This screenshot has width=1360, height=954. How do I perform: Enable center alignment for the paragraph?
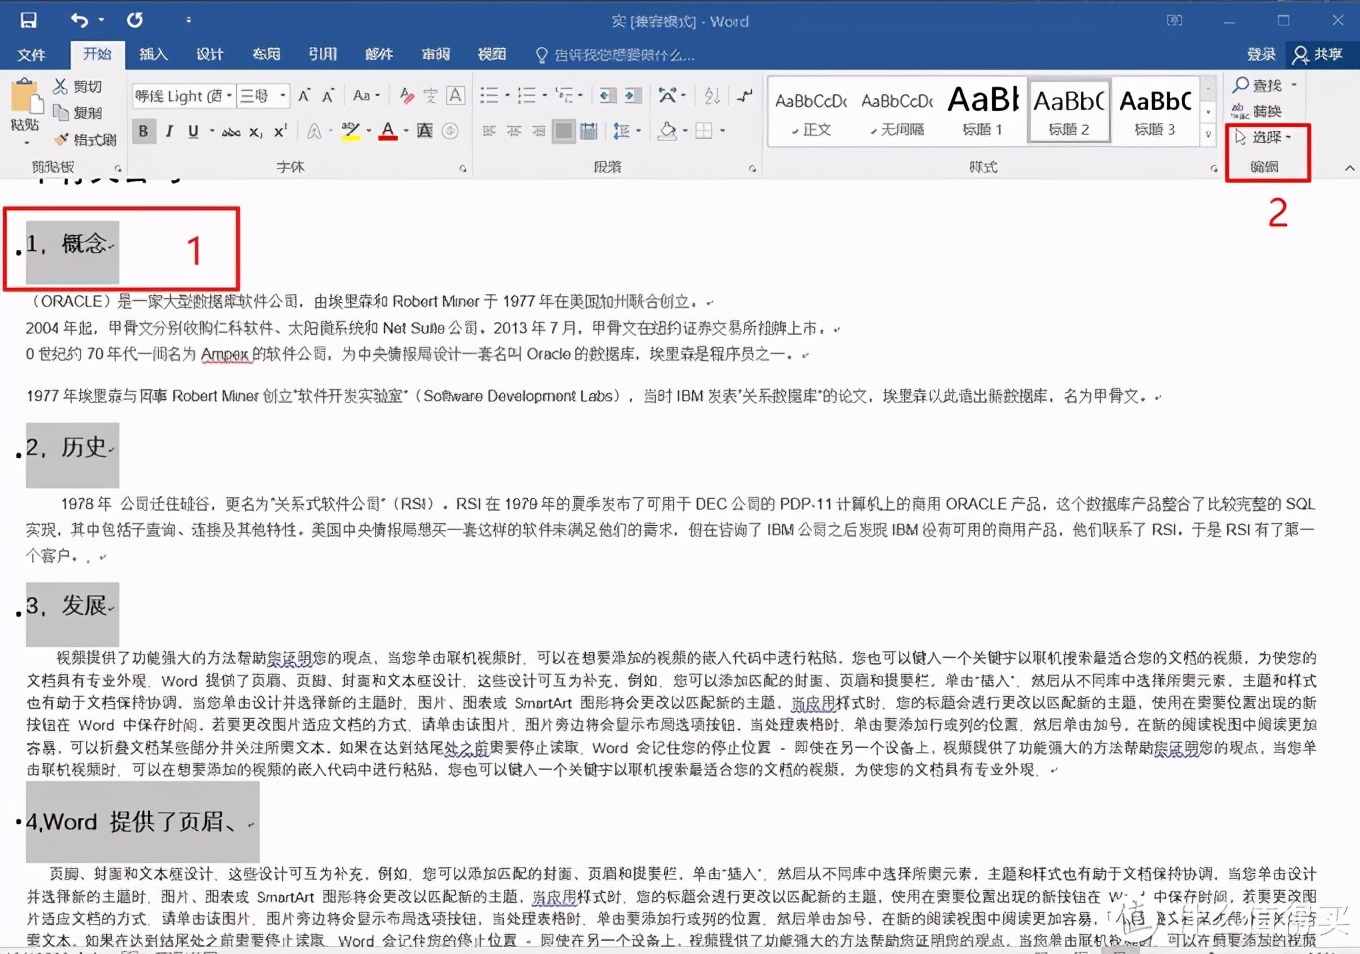(x=514, y=131)
